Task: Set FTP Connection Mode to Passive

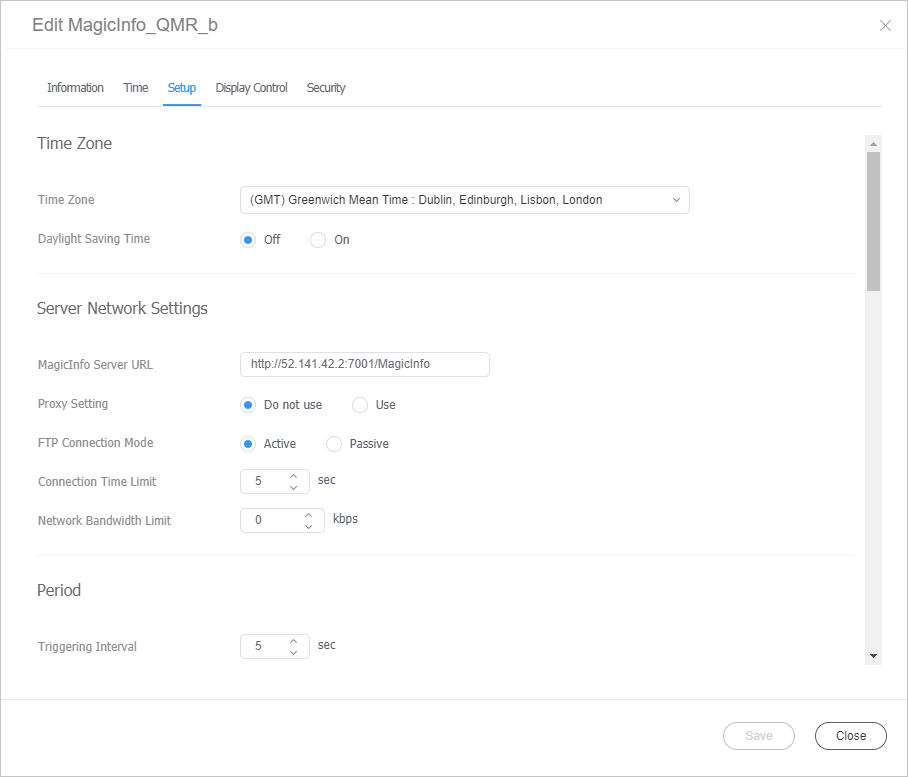Action: [334, 444]
